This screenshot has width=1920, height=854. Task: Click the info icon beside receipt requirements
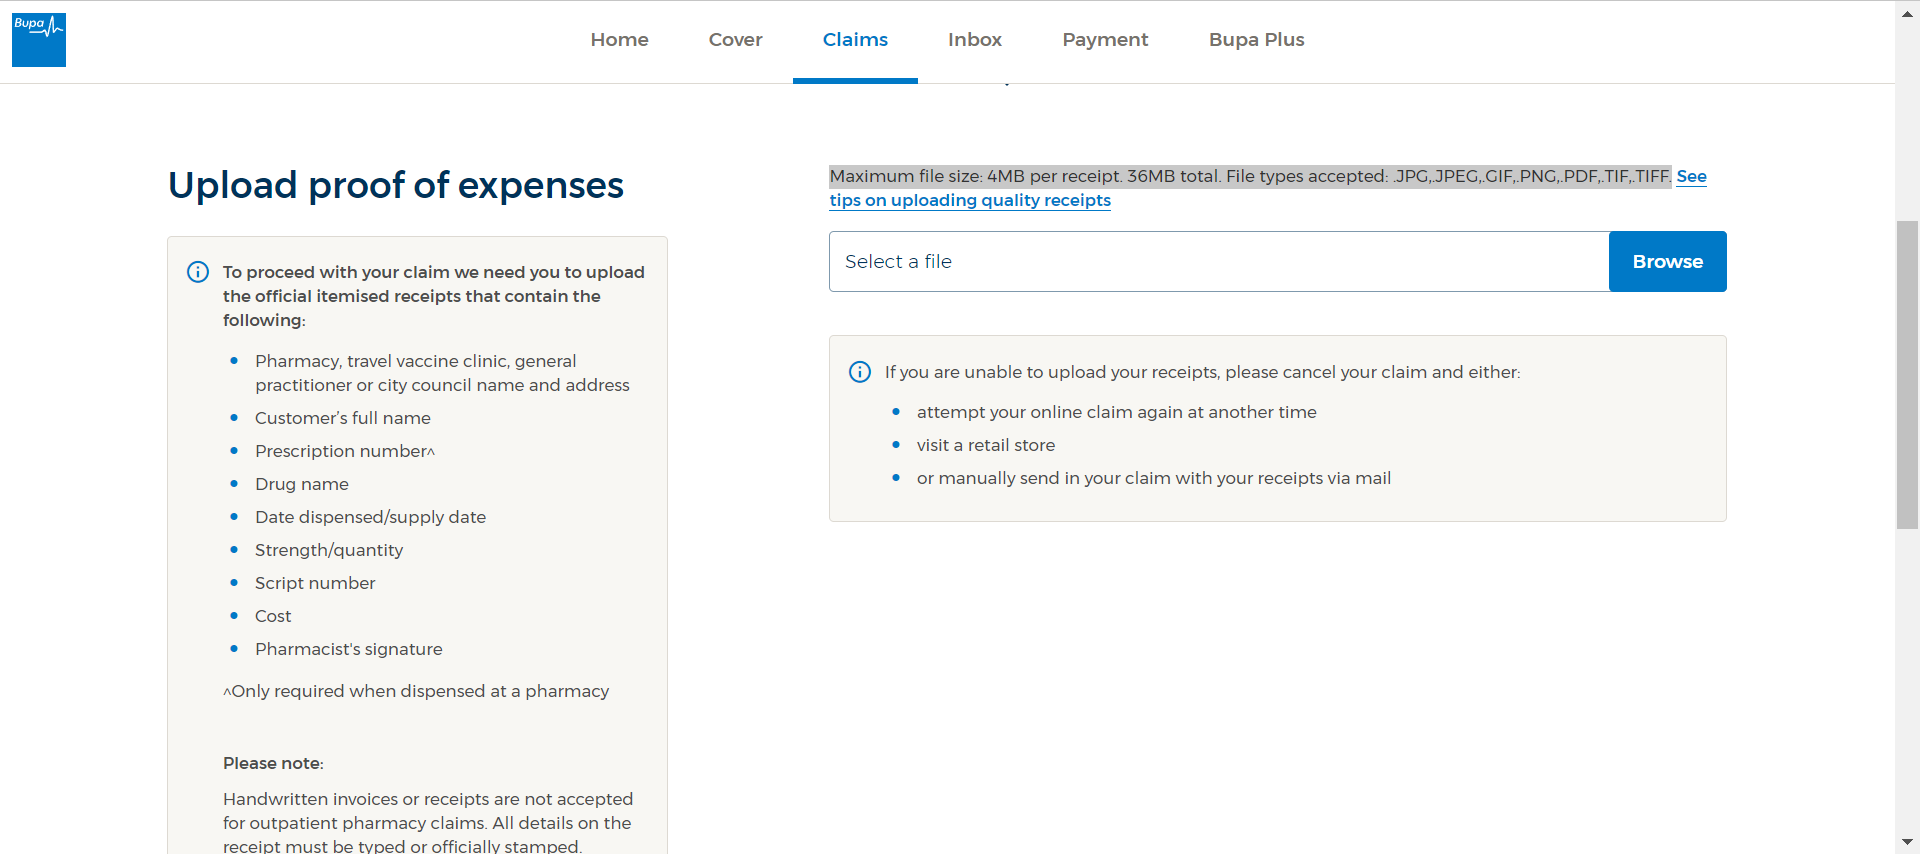click(198, 272)
